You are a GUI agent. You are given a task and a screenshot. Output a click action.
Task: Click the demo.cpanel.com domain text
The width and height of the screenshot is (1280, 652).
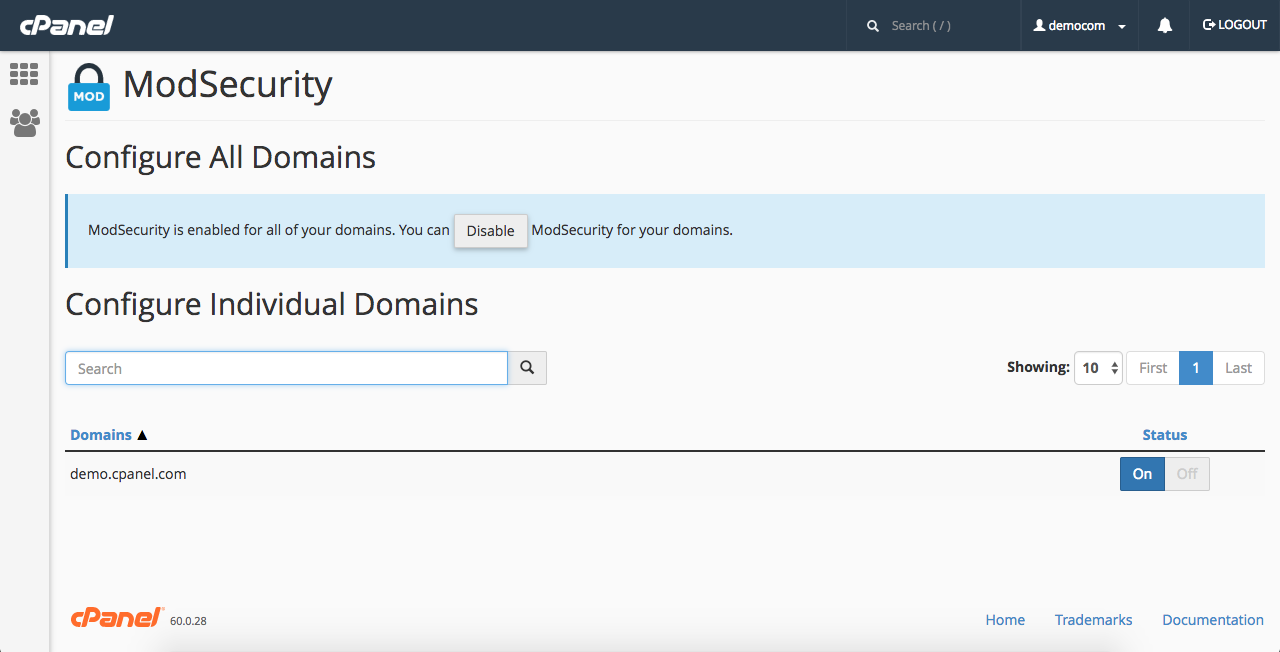click(128, 474)
